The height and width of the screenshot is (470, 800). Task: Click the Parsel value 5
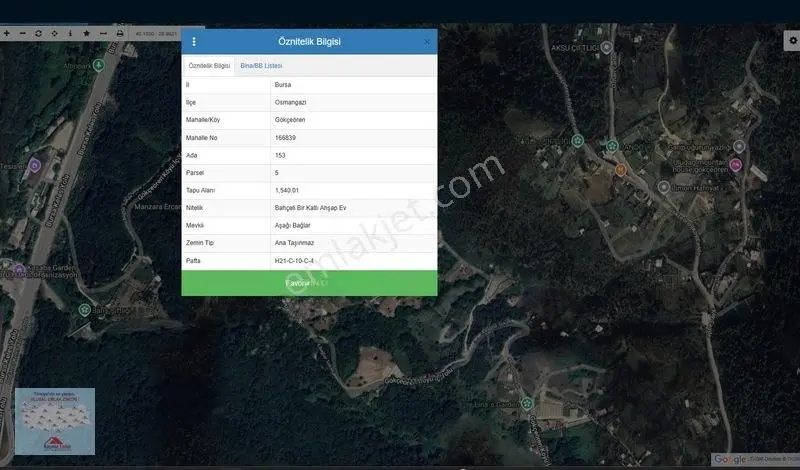277,173
